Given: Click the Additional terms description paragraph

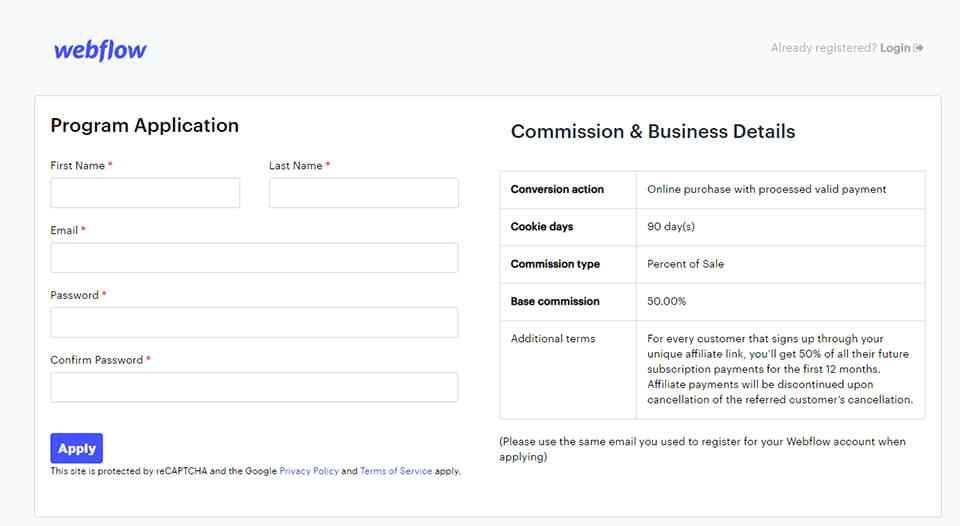Looking at the screenshot, I should pos(779,369).
